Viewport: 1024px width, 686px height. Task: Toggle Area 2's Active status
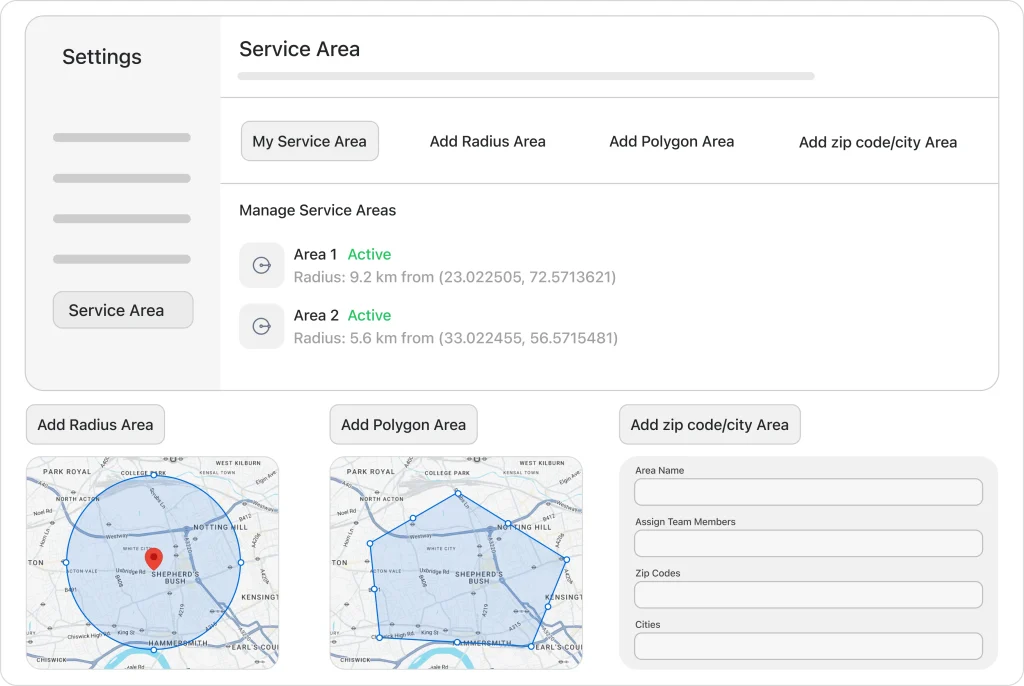pyautogui.click(x=369, y=315)
